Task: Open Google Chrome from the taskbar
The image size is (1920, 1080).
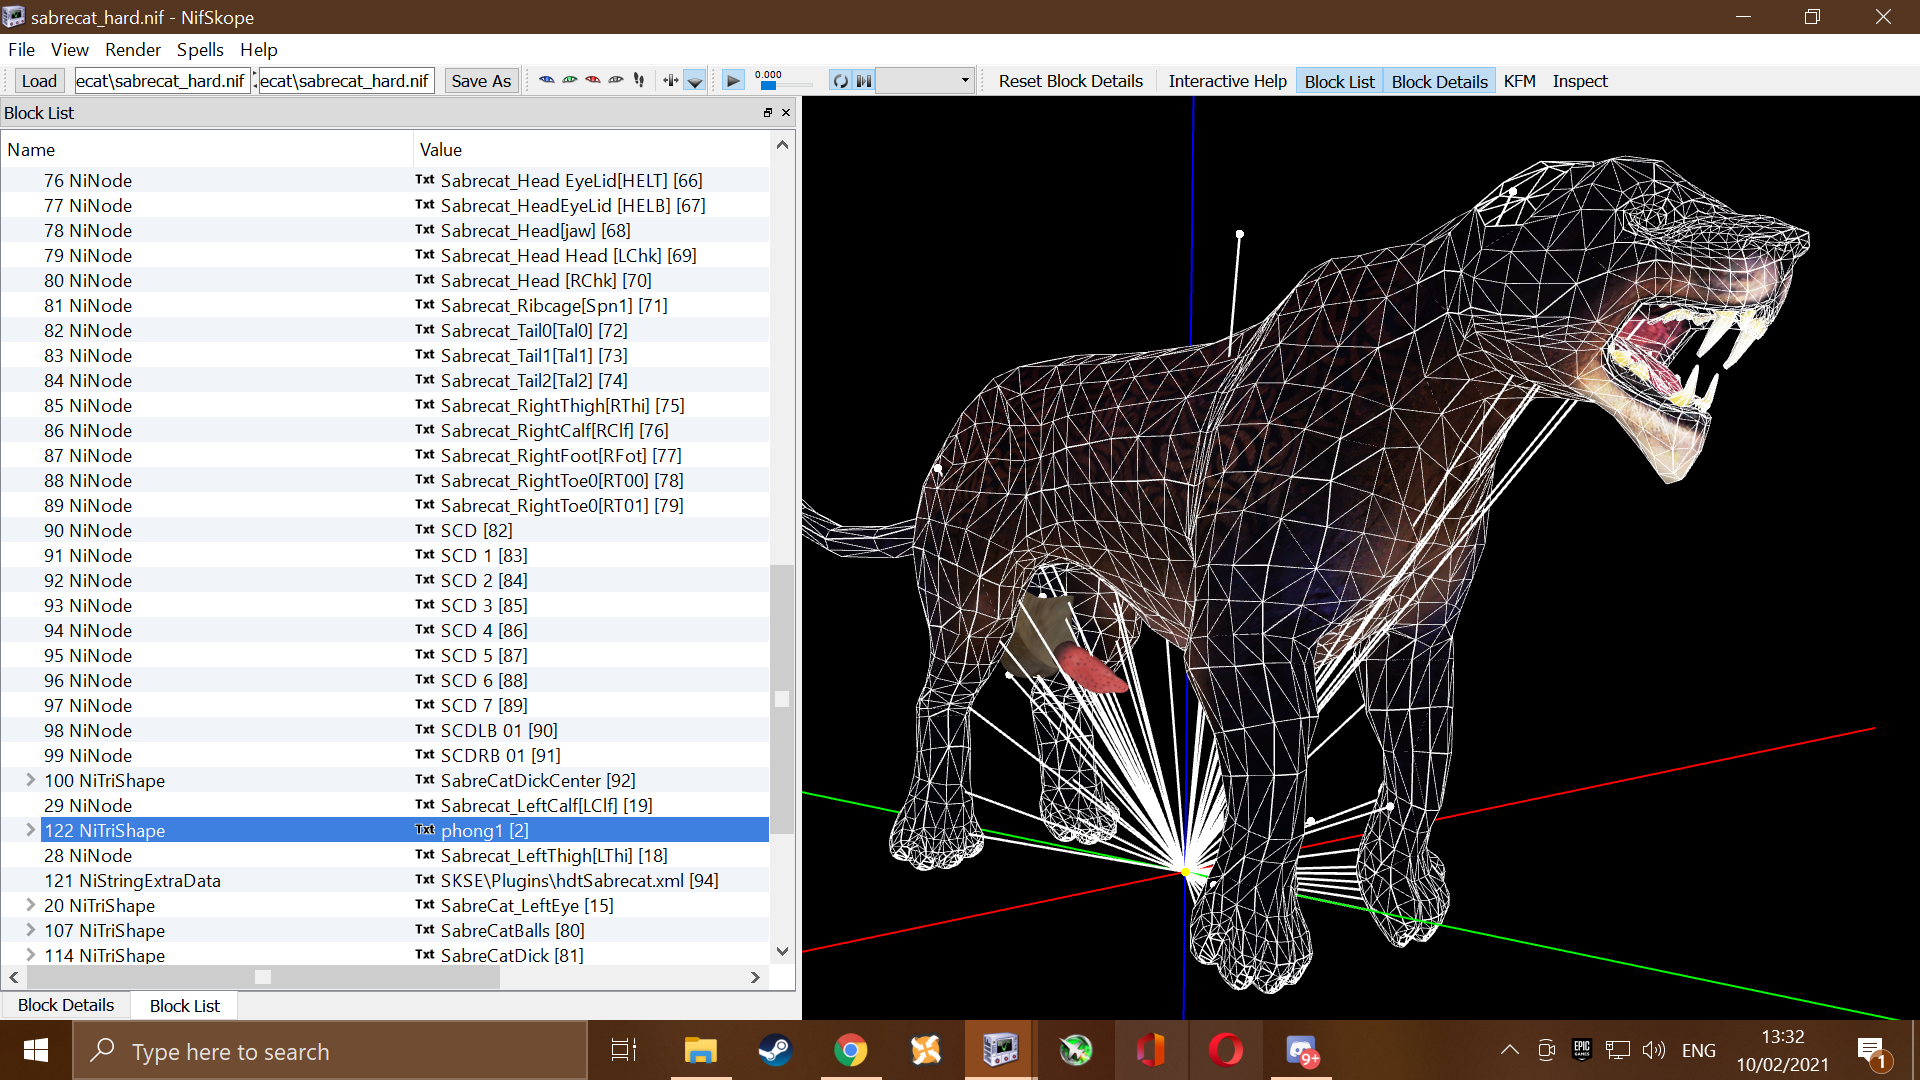Action: point(851,1051)
